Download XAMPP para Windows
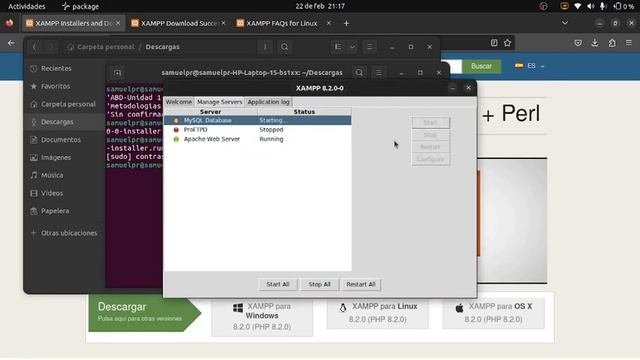 coord(262,316)
